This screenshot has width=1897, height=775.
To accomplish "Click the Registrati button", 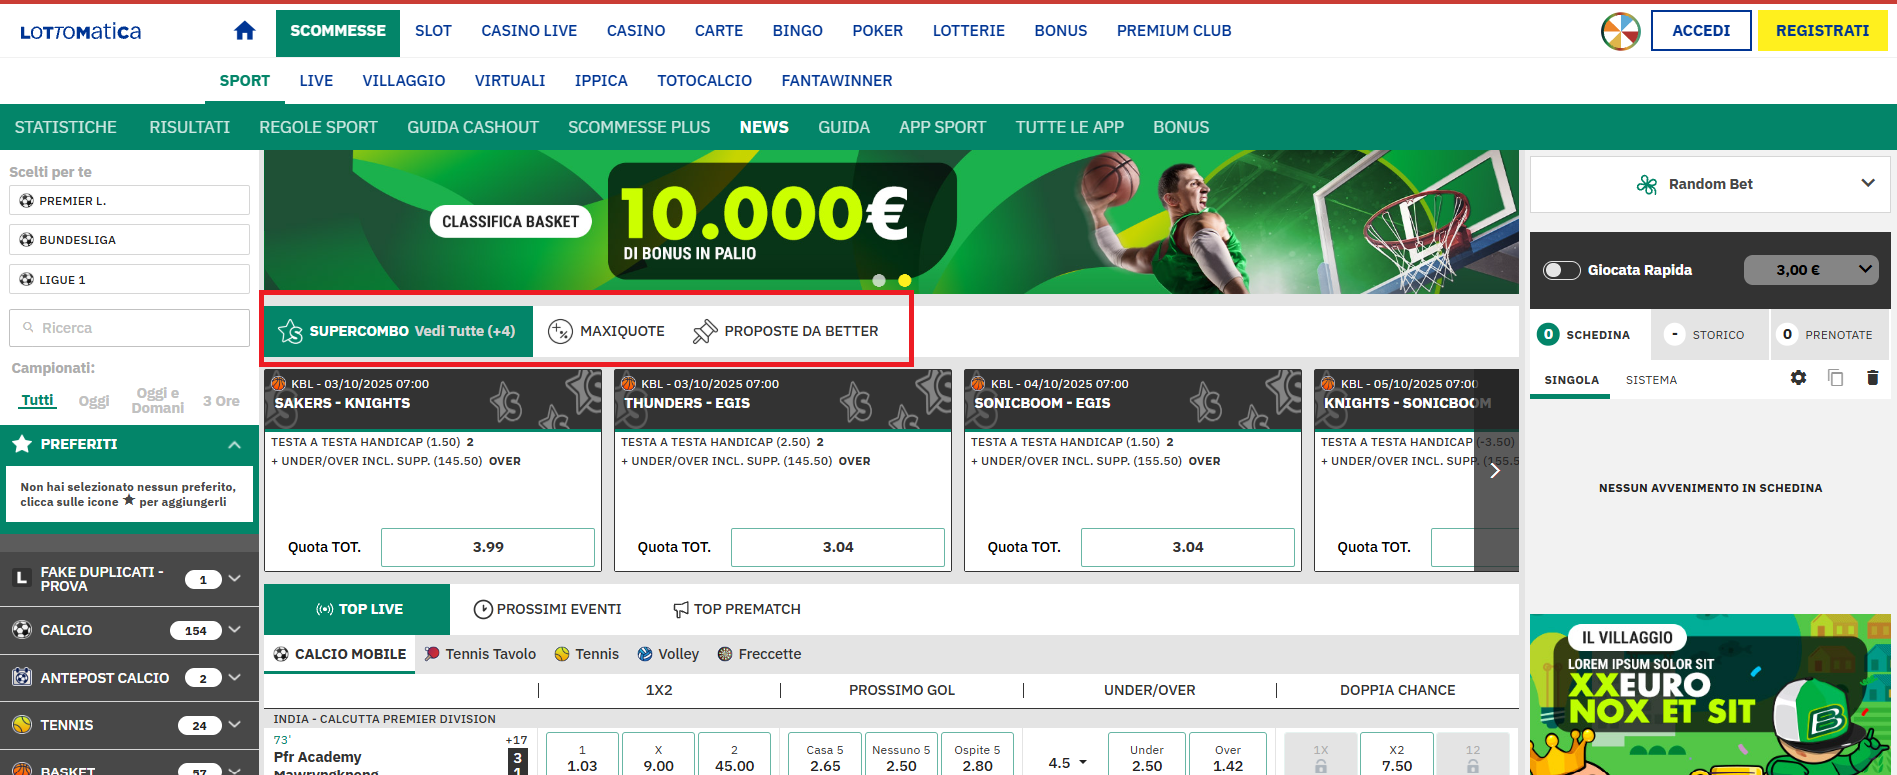I will tap(1822, 31).
